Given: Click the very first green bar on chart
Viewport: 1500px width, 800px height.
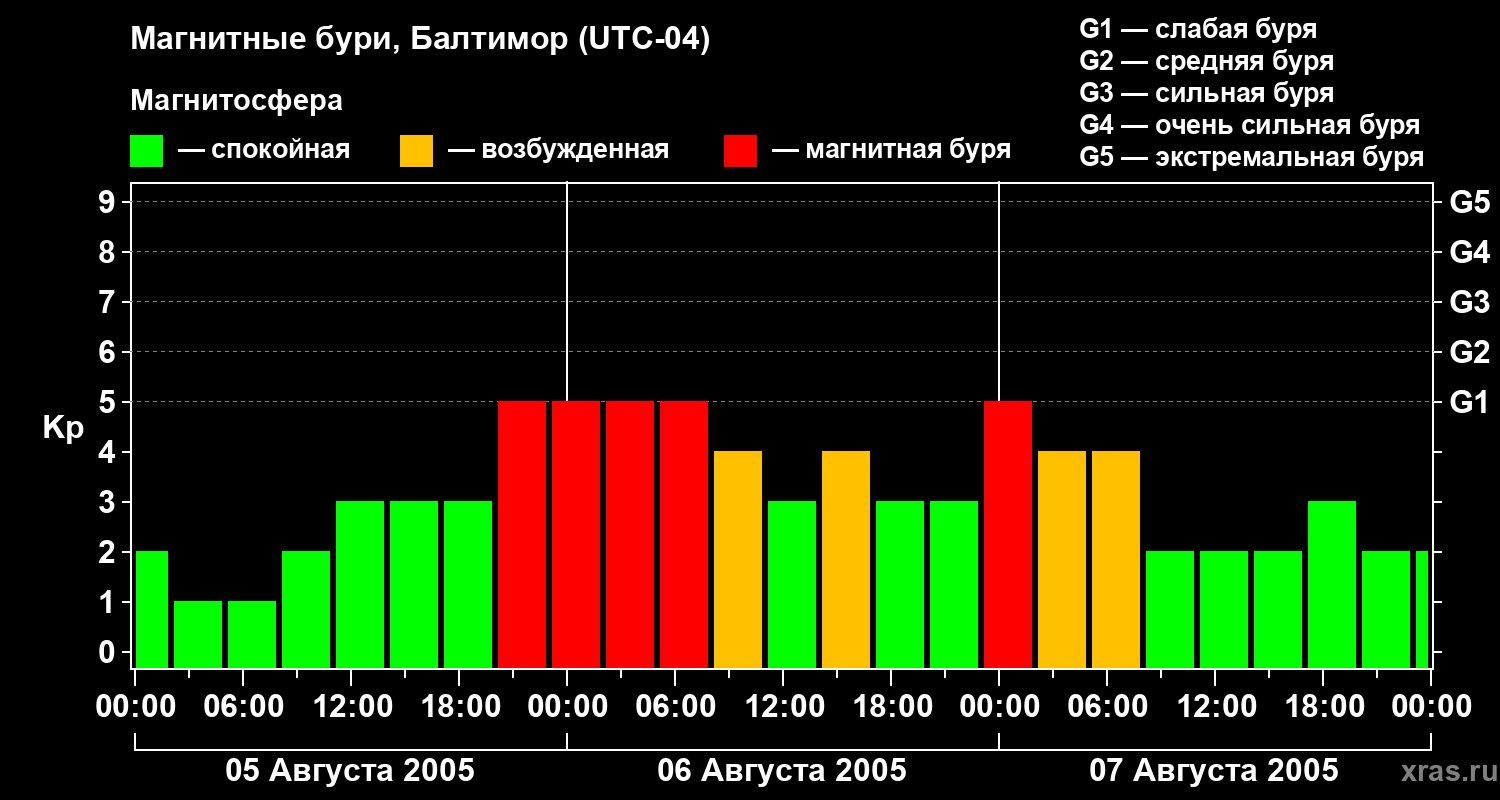Looking at the screenshot, I should [151, 609].
